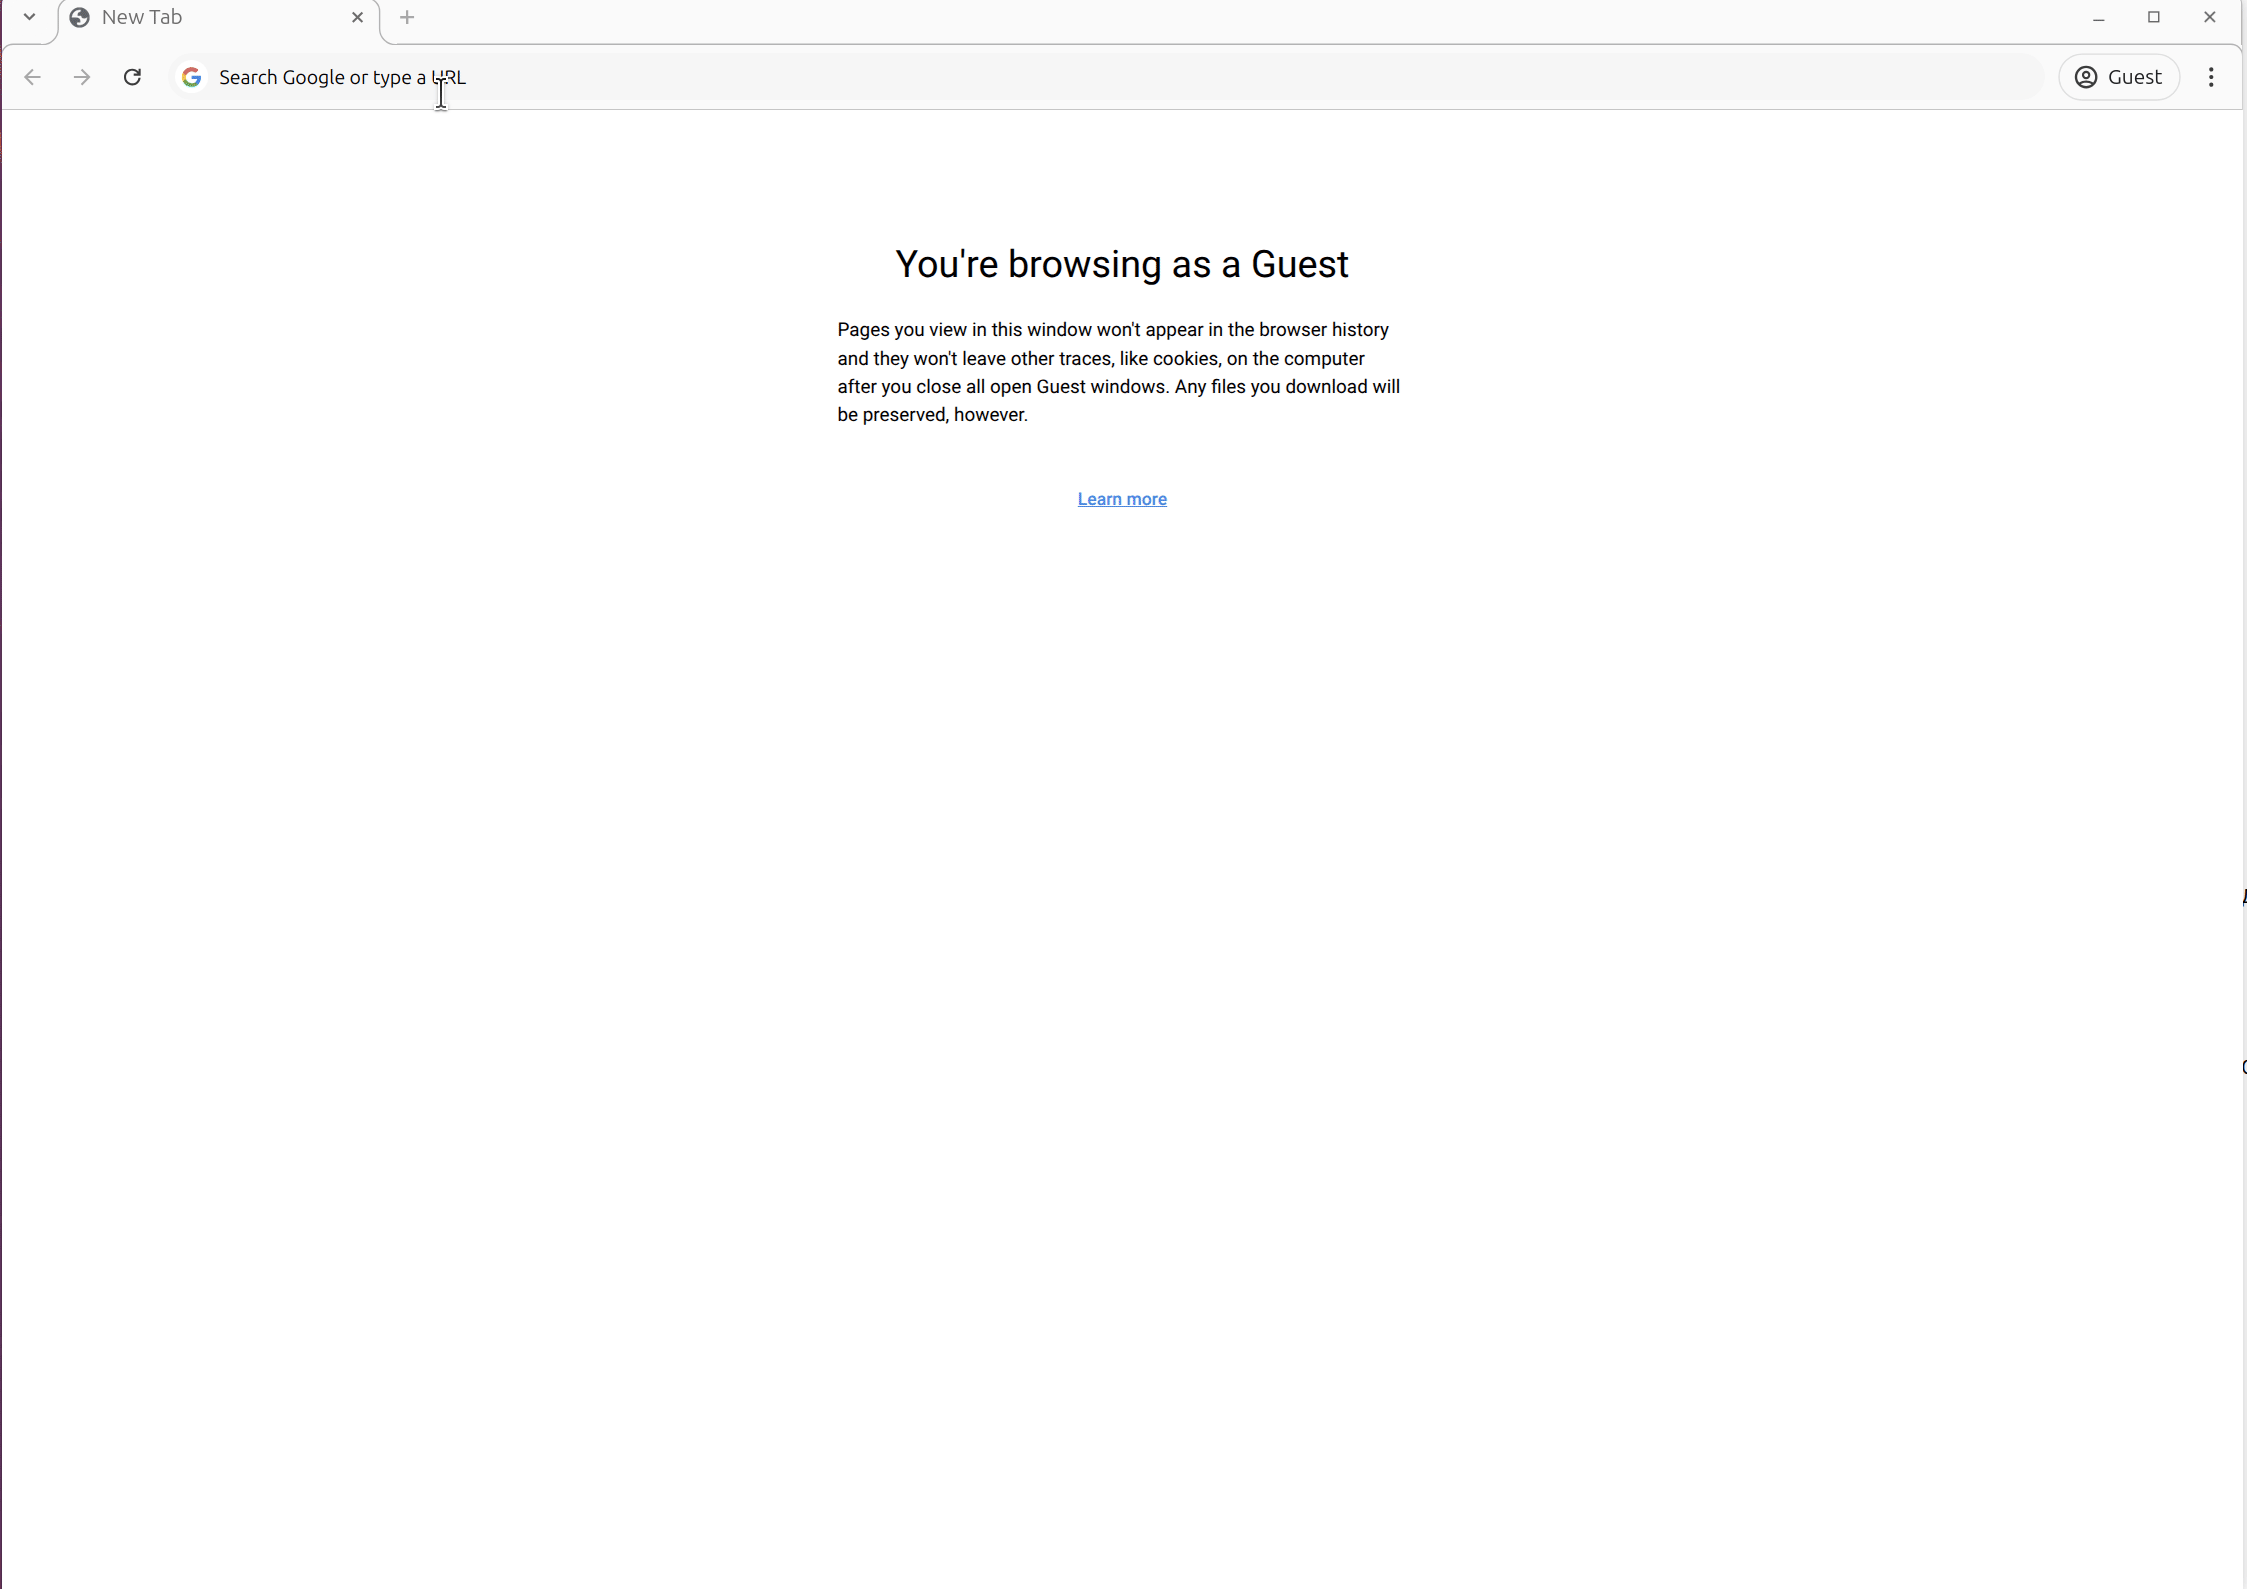Minimize the browser window
The image size is (2247, 1589).
click(x=2099, y=18)
